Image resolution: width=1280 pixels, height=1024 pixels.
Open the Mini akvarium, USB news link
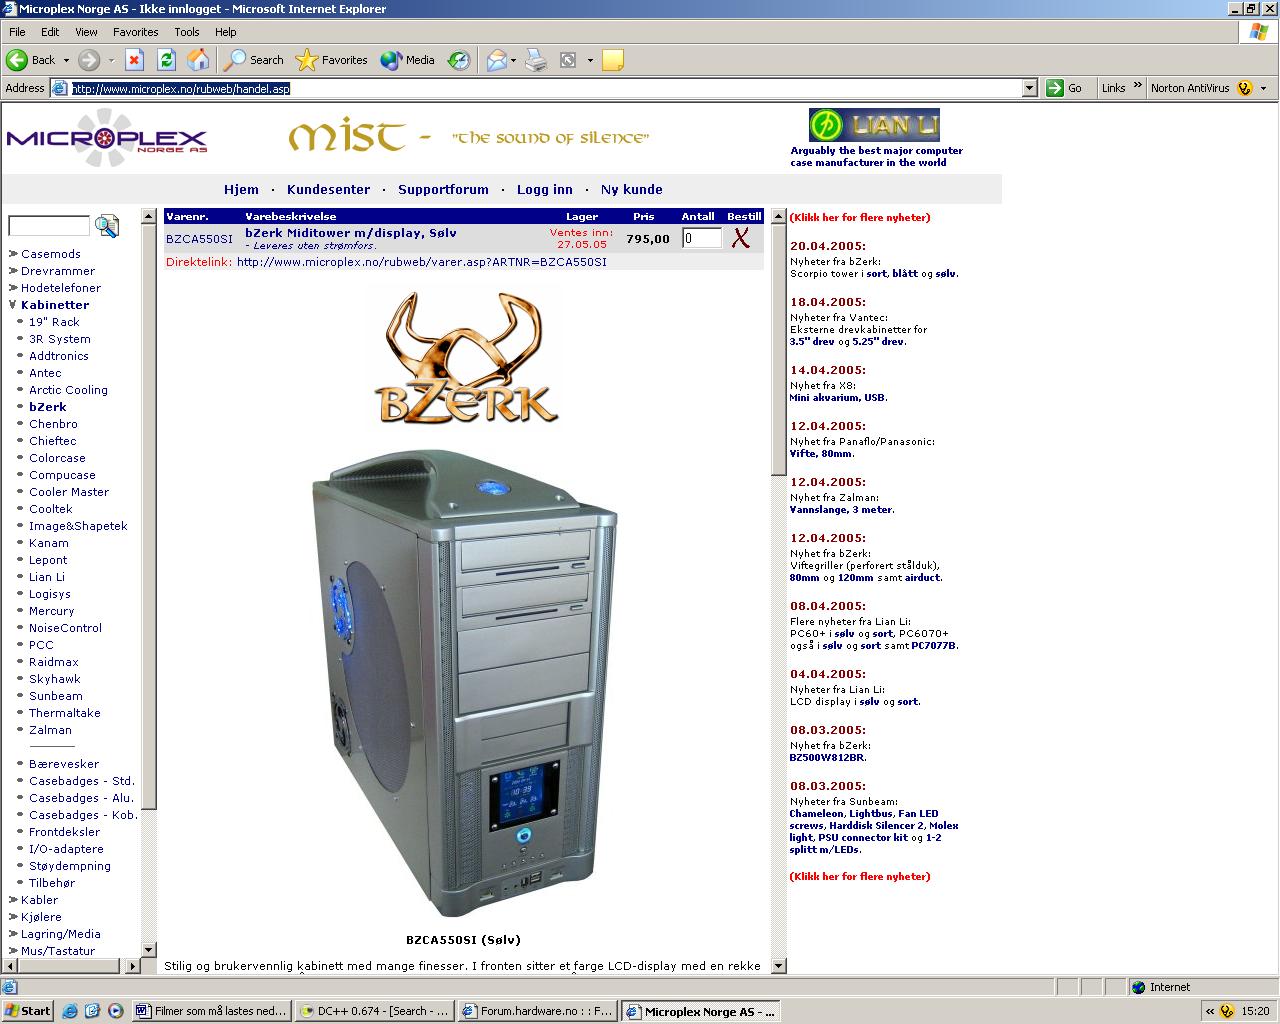[838, 397]
